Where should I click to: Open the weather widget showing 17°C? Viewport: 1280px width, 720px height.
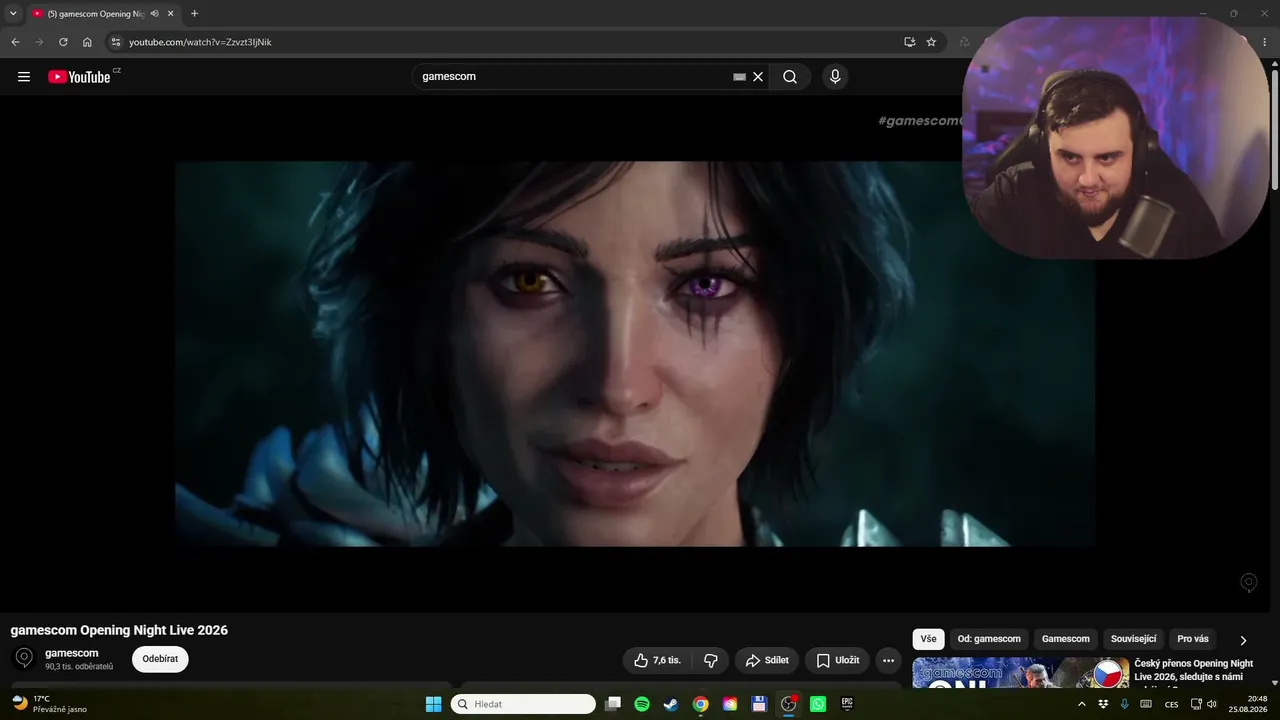[x=50, y=704]
